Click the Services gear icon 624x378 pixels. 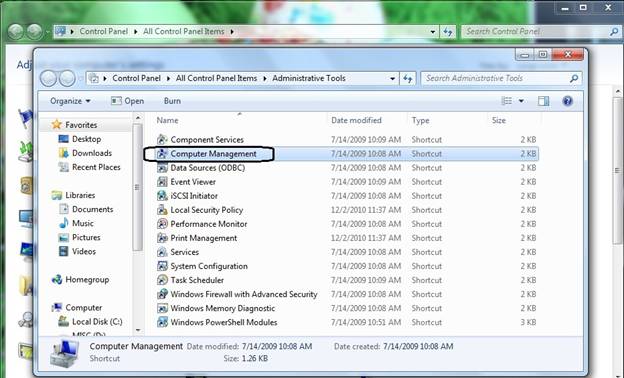[x=162, y=252]
